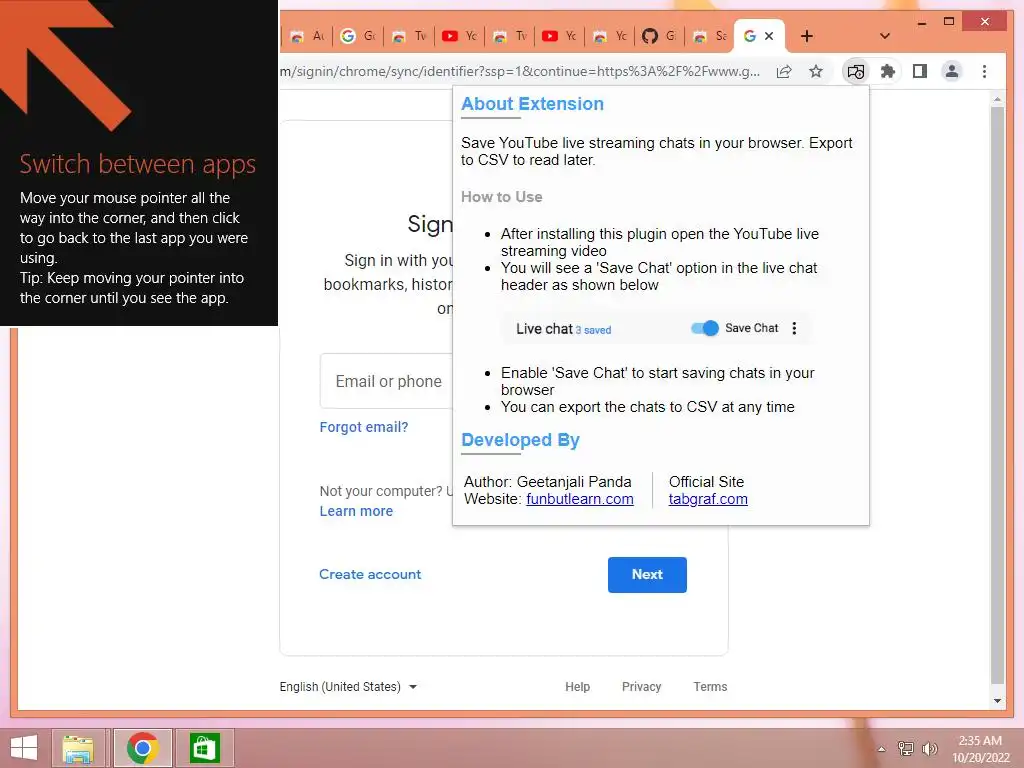Close the active Google sign-in tab

click(x=769, y=36)
